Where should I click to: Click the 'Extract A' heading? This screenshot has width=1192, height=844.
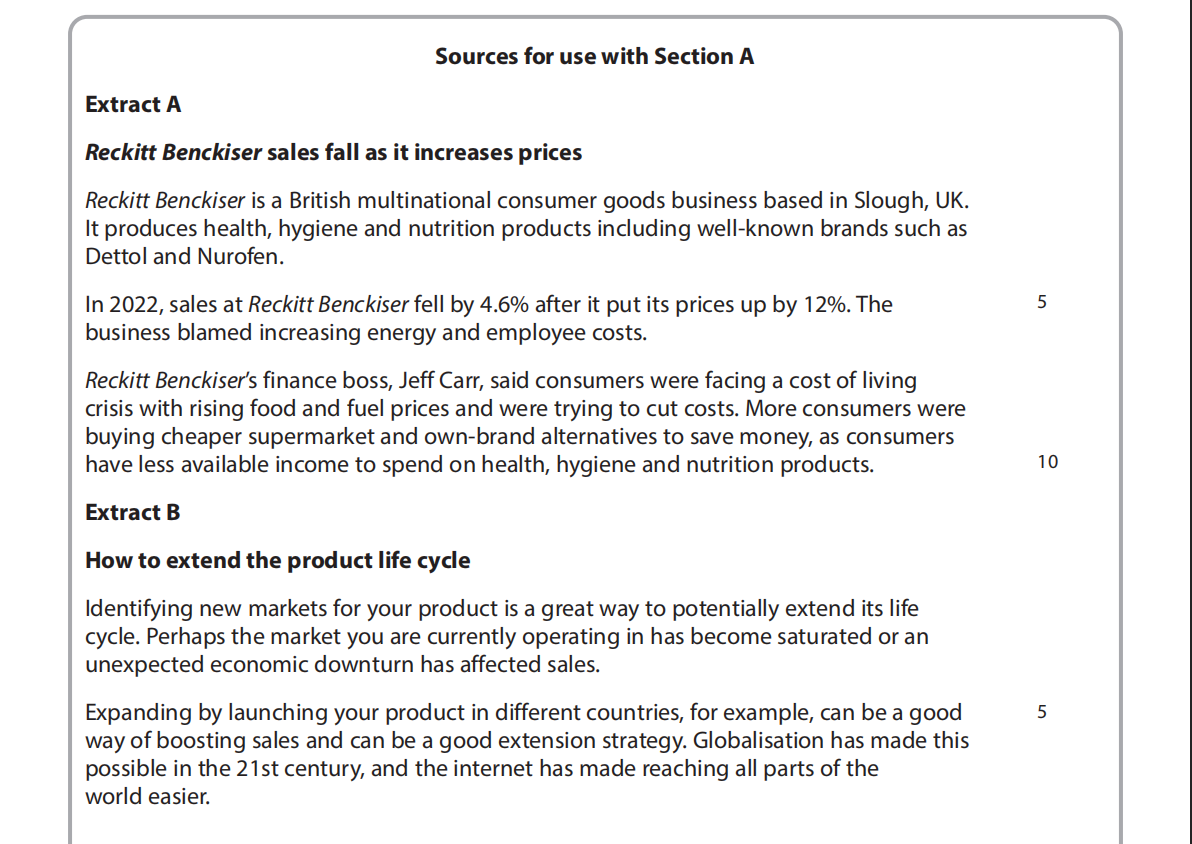coord(133,105)
